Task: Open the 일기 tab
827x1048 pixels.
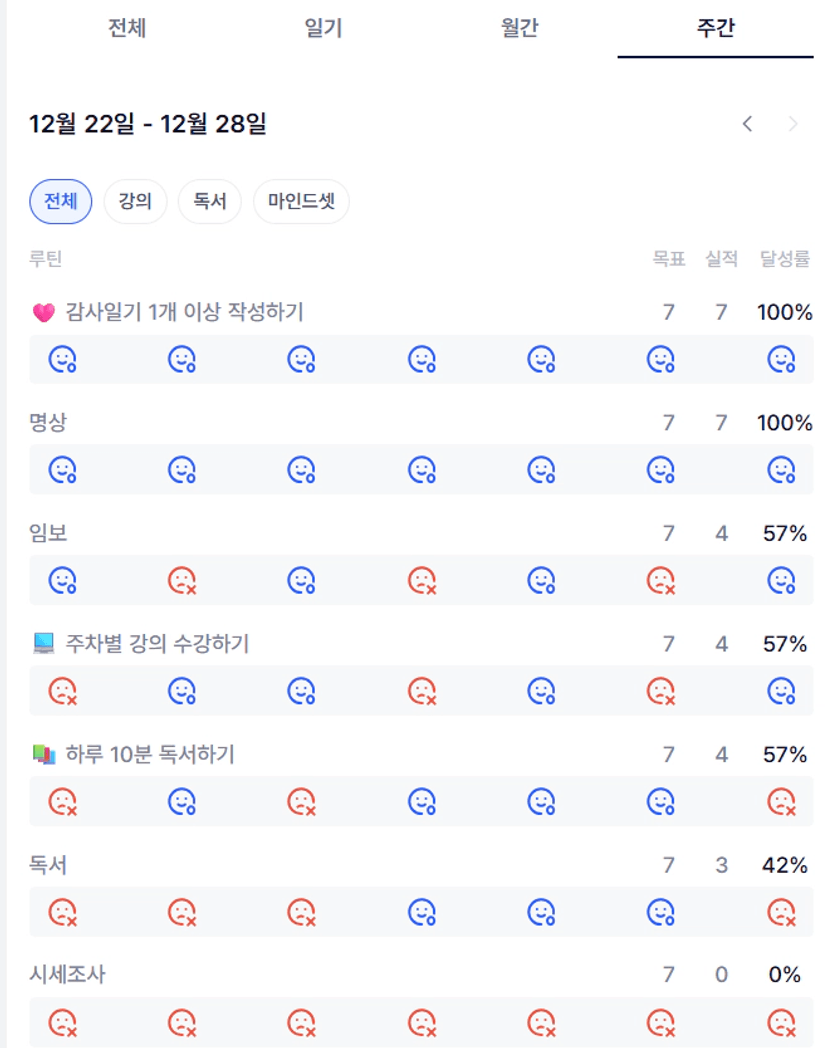Action: pos(323,28)
